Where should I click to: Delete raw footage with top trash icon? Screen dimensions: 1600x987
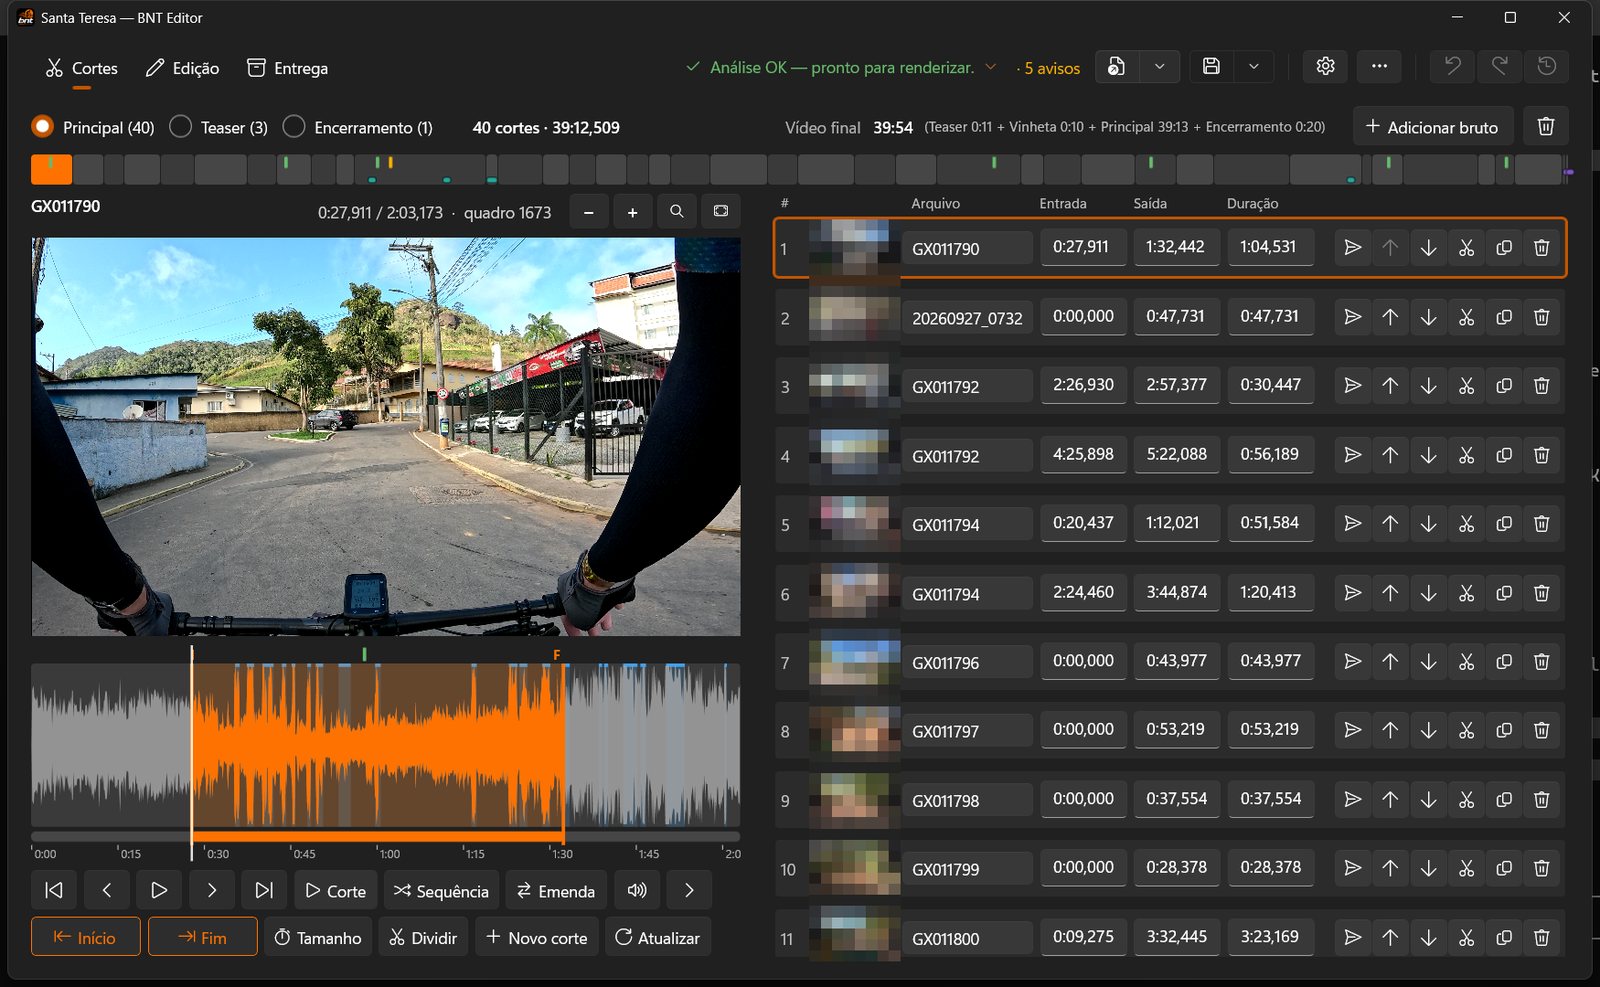click(1545, 127)
